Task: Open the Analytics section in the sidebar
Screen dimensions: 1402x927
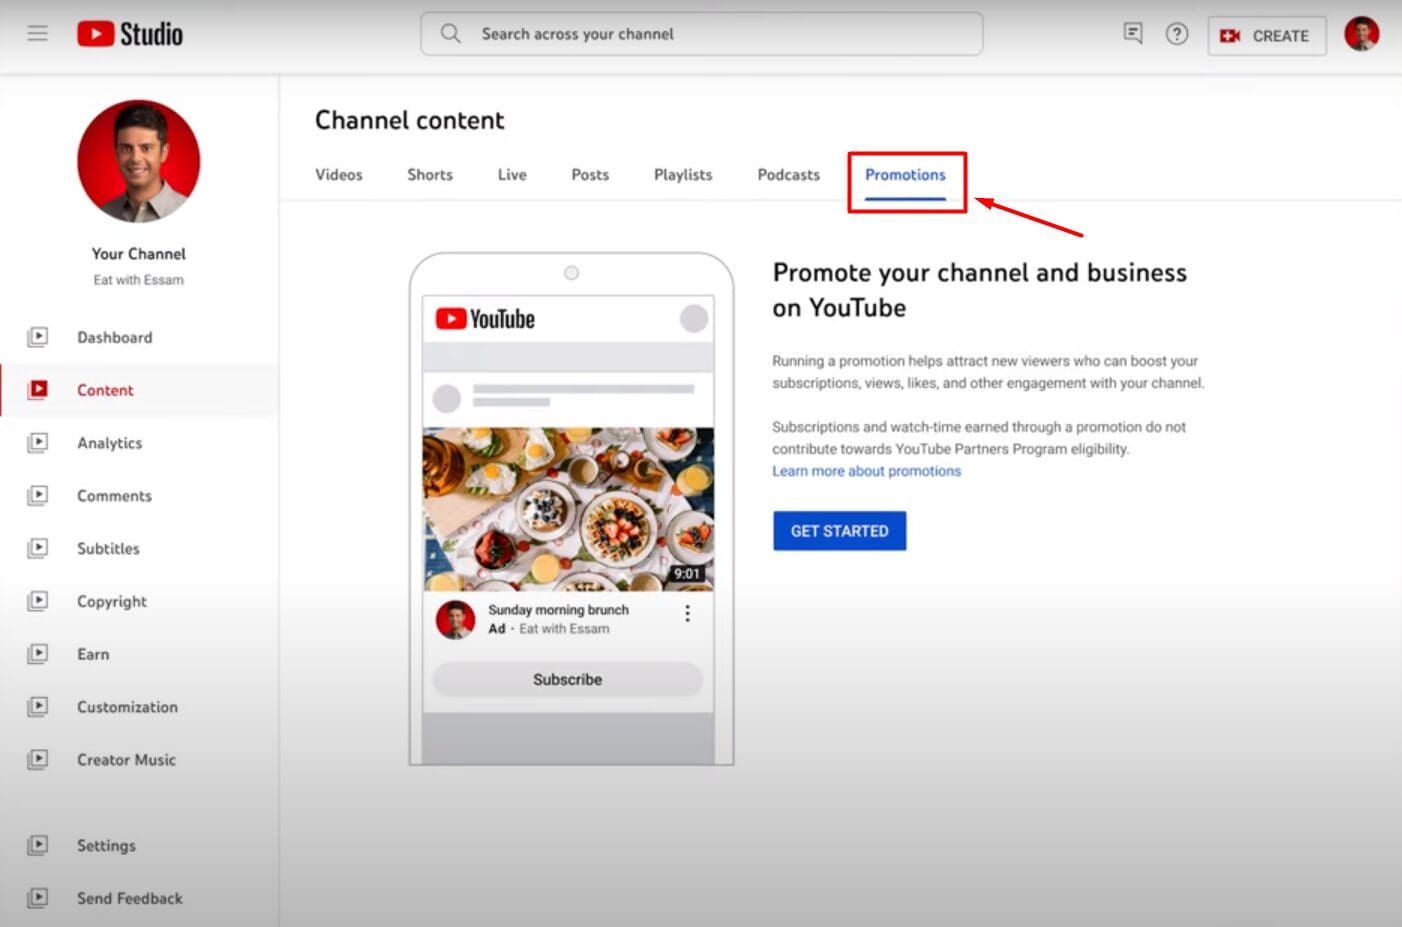Action: [109, 443]
